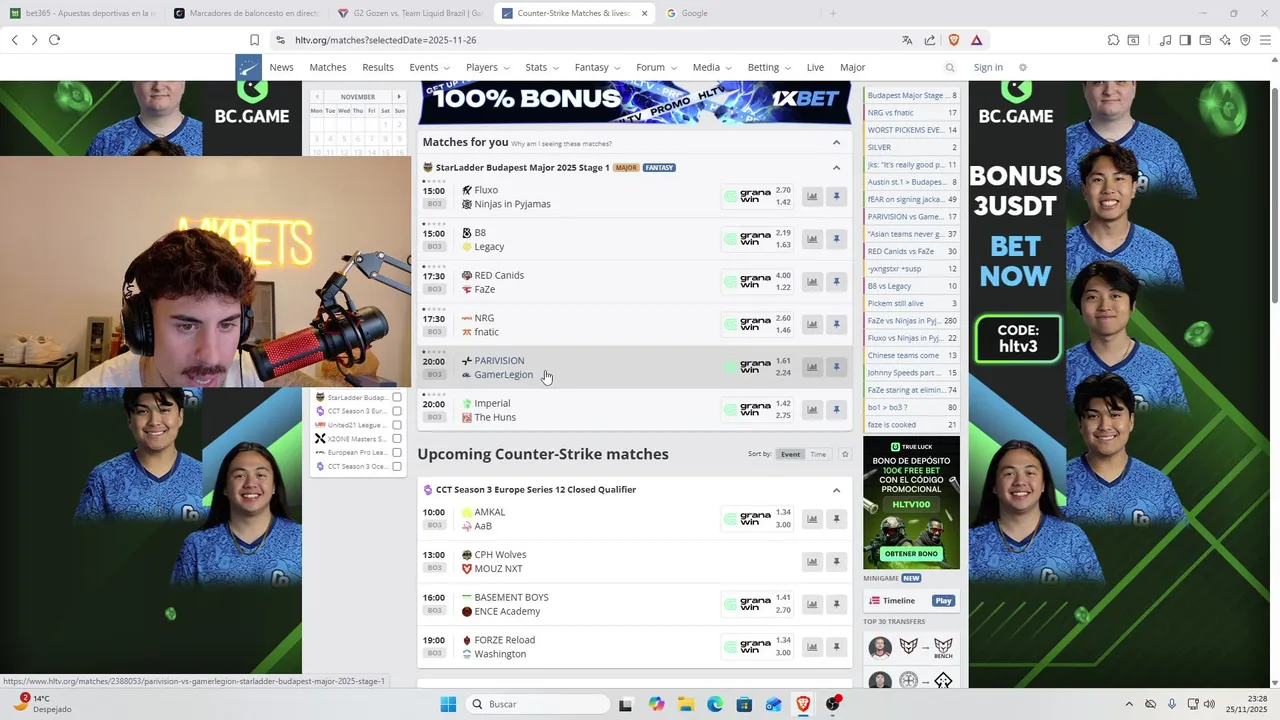Pin the B8 vs Legacy match
The height and width of the screenshot is (720, 1280).
pos(837,239)
